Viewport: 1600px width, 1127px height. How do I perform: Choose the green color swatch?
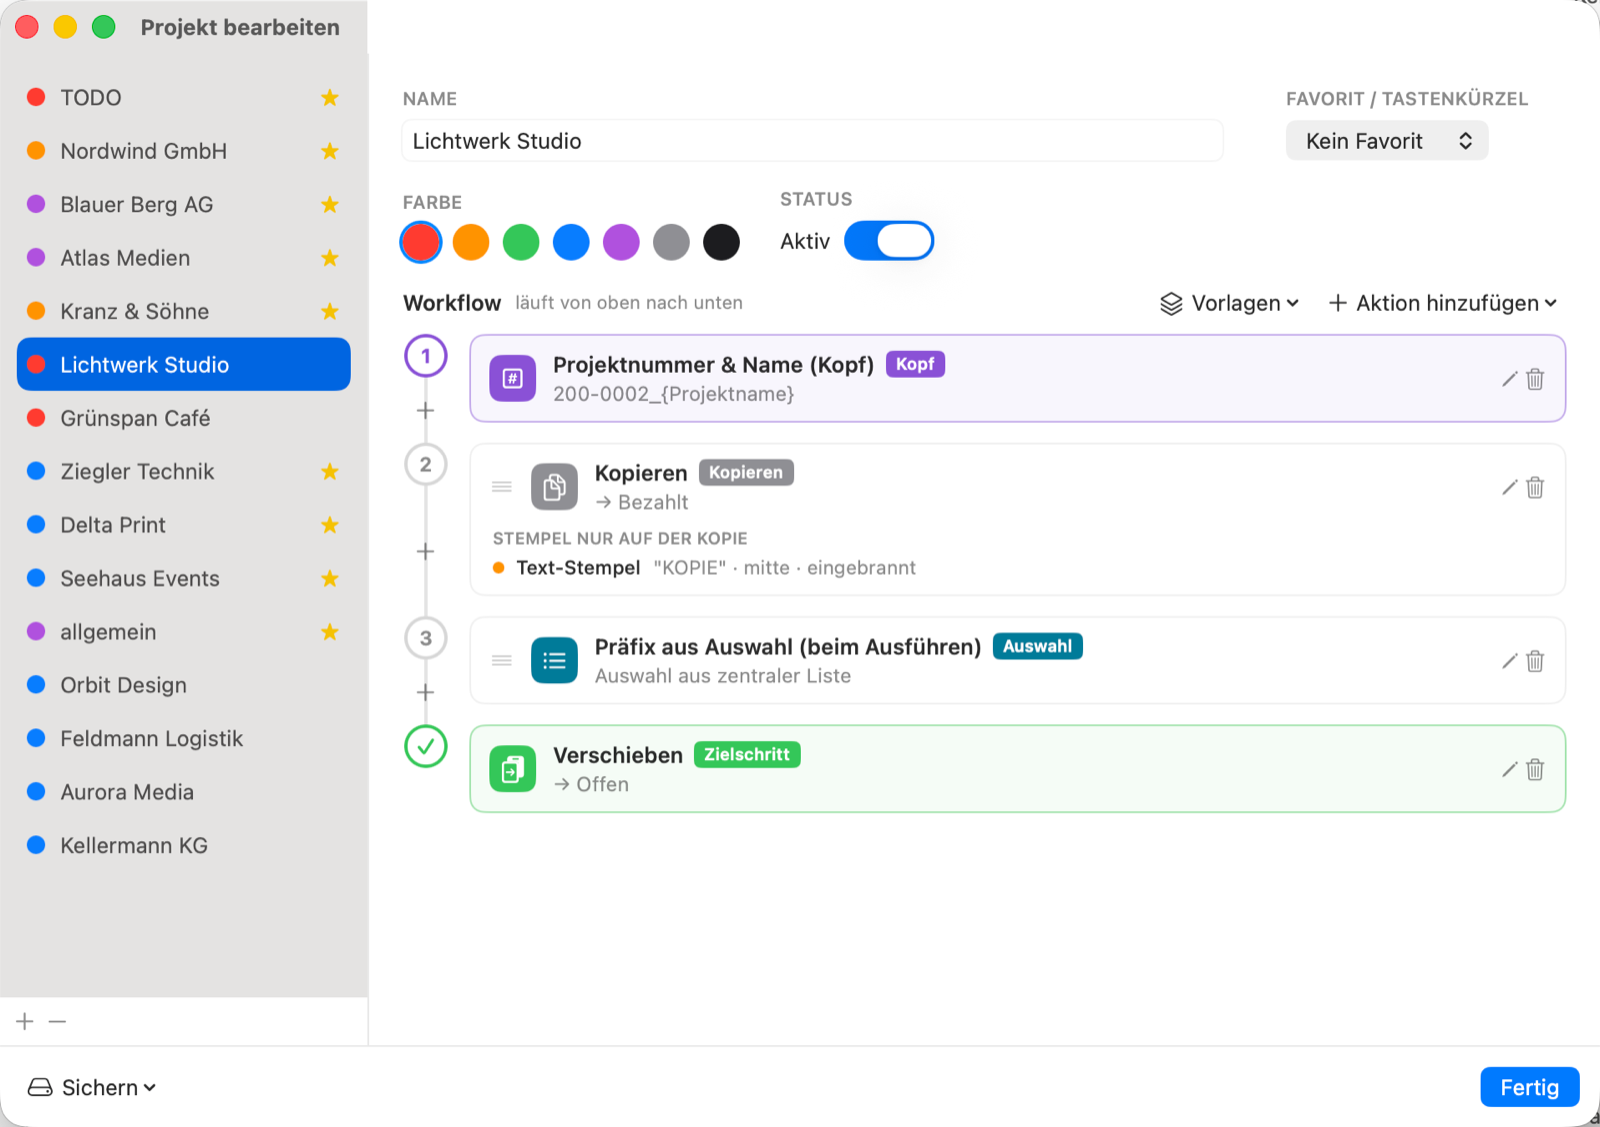tap(521, 242)
